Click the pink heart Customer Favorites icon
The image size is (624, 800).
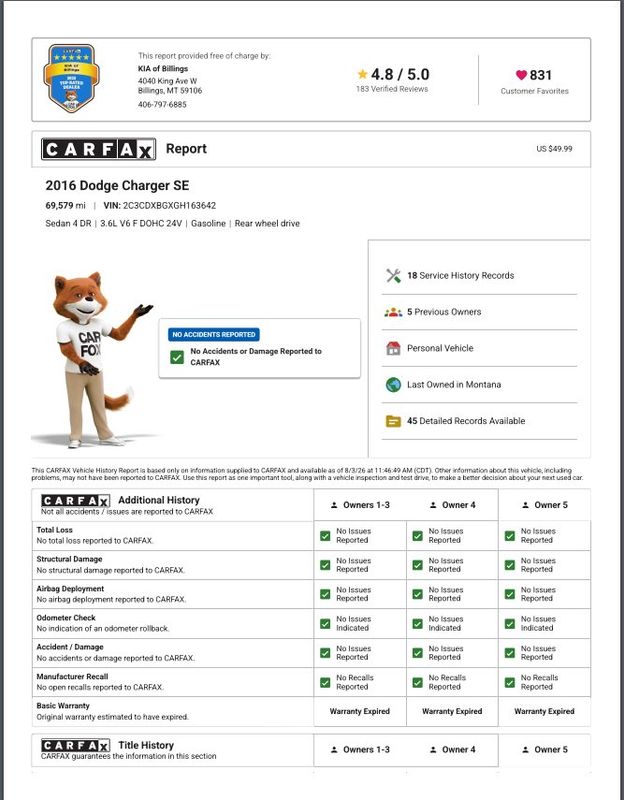coord(521,75)
